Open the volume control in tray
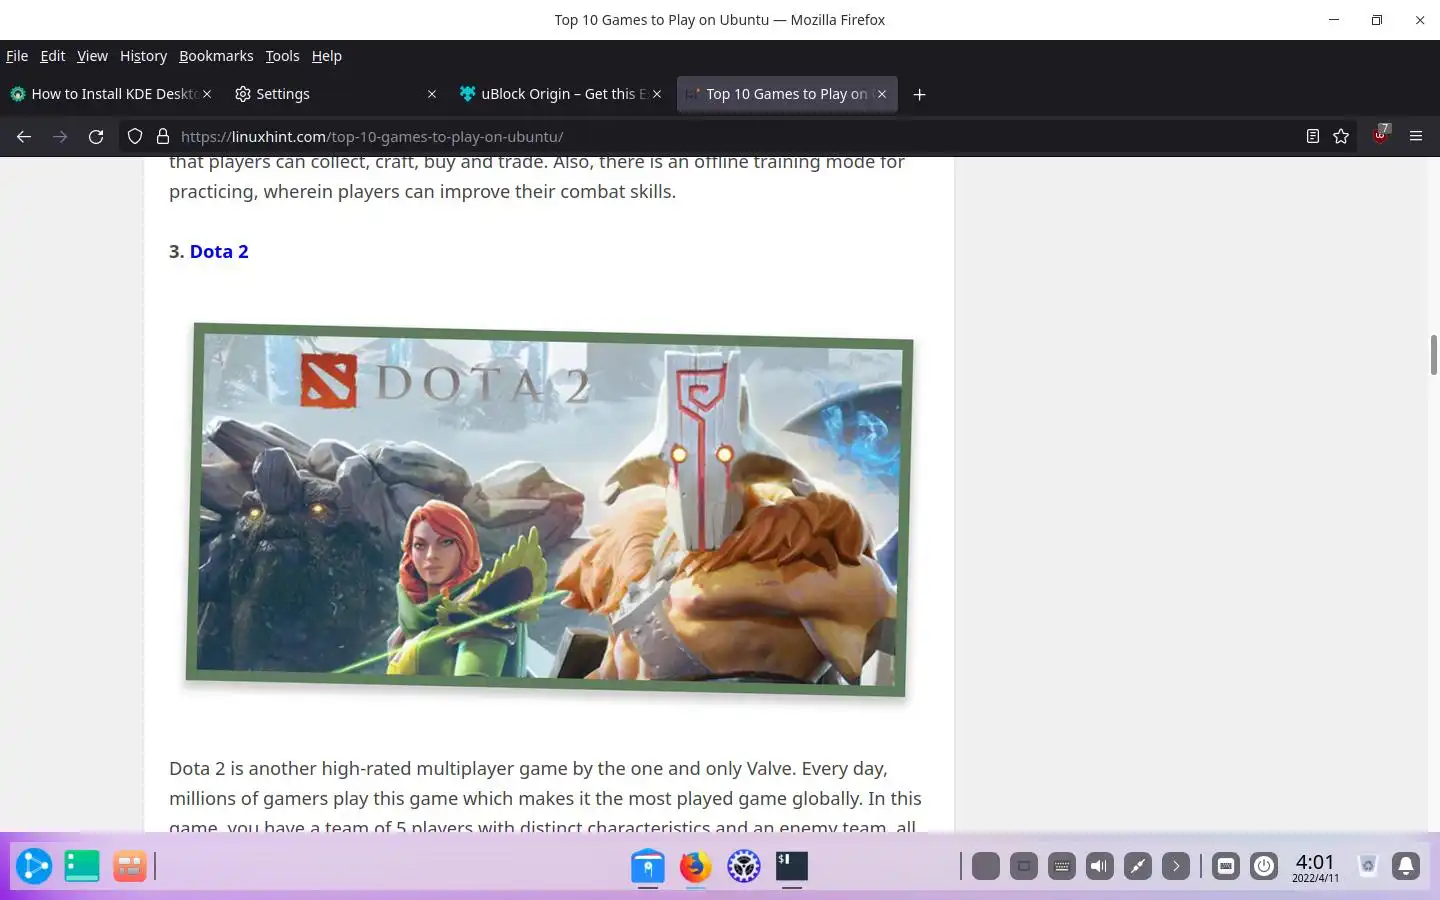This screenshot has width=1440, height=900. coord(1100,866)
